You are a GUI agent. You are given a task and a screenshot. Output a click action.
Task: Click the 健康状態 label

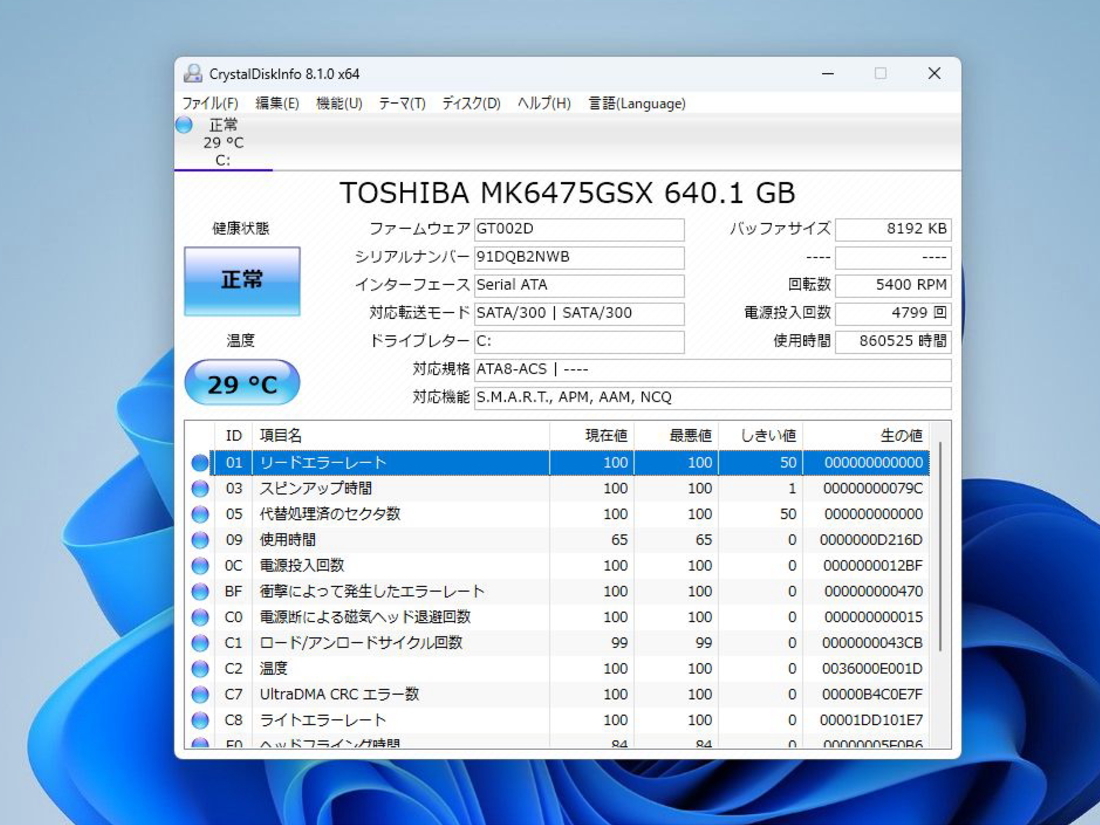241,229
